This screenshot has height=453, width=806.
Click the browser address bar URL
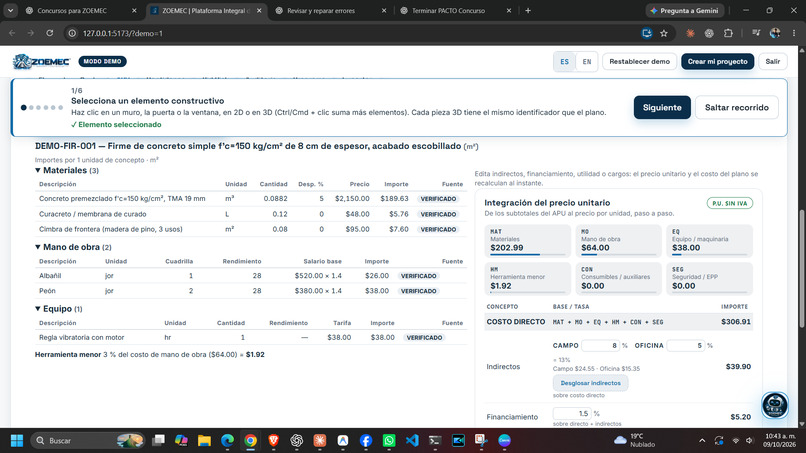123,33
